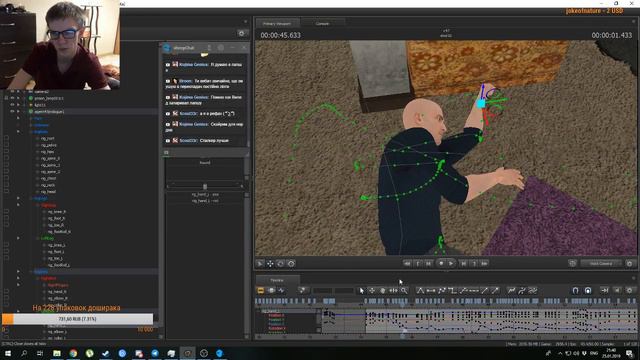Tick checkbox beside rig_spine_0 row

6,158
